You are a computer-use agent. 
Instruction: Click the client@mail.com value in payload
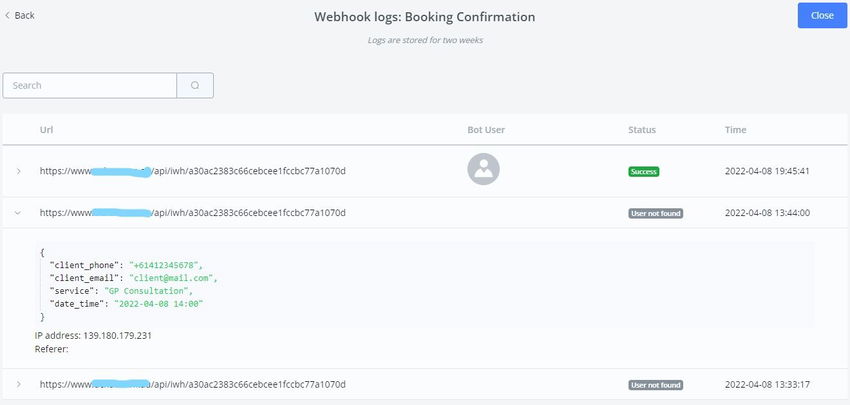click(x=172, y=277)
